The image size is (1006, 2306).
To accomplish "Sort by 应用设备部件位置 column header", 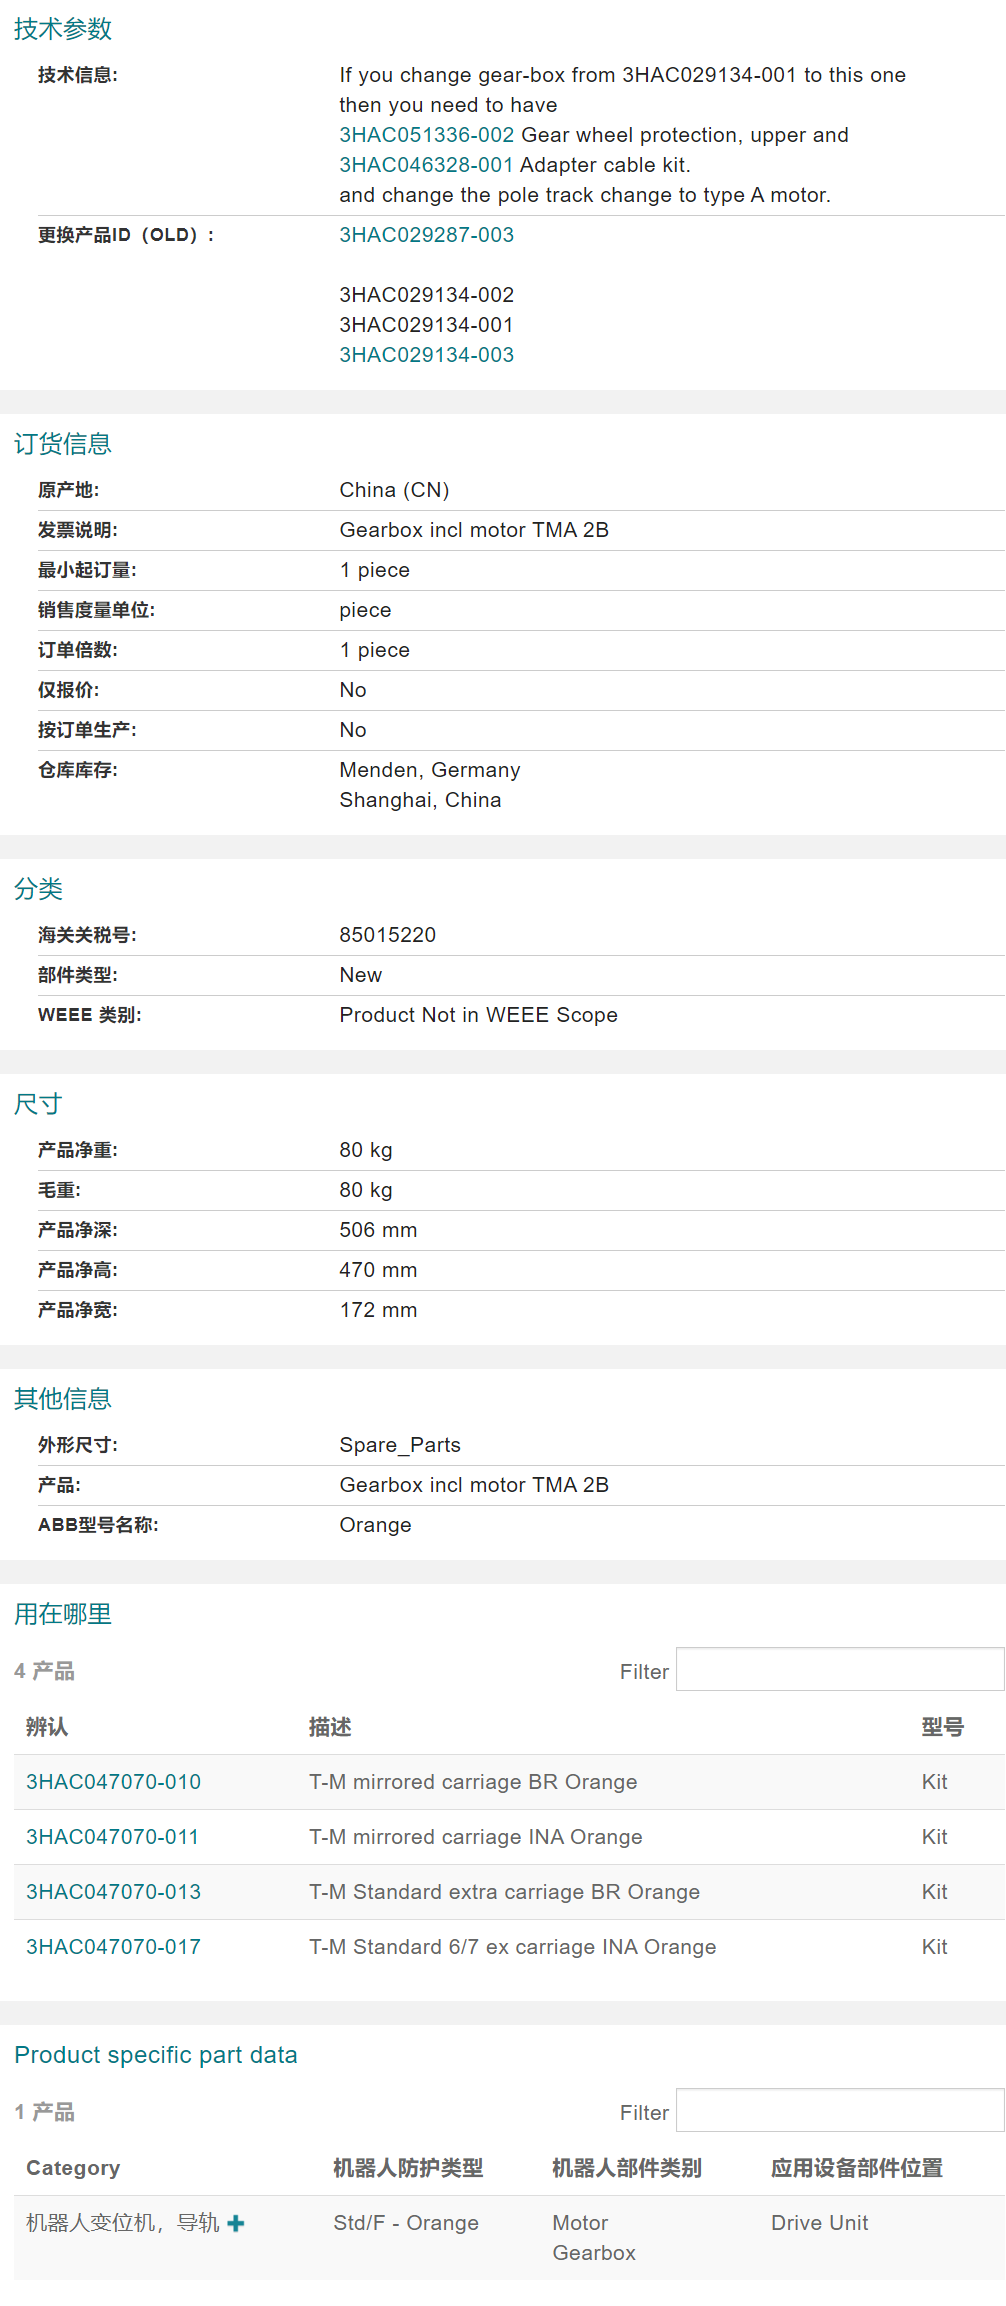I will (857, 2168).
